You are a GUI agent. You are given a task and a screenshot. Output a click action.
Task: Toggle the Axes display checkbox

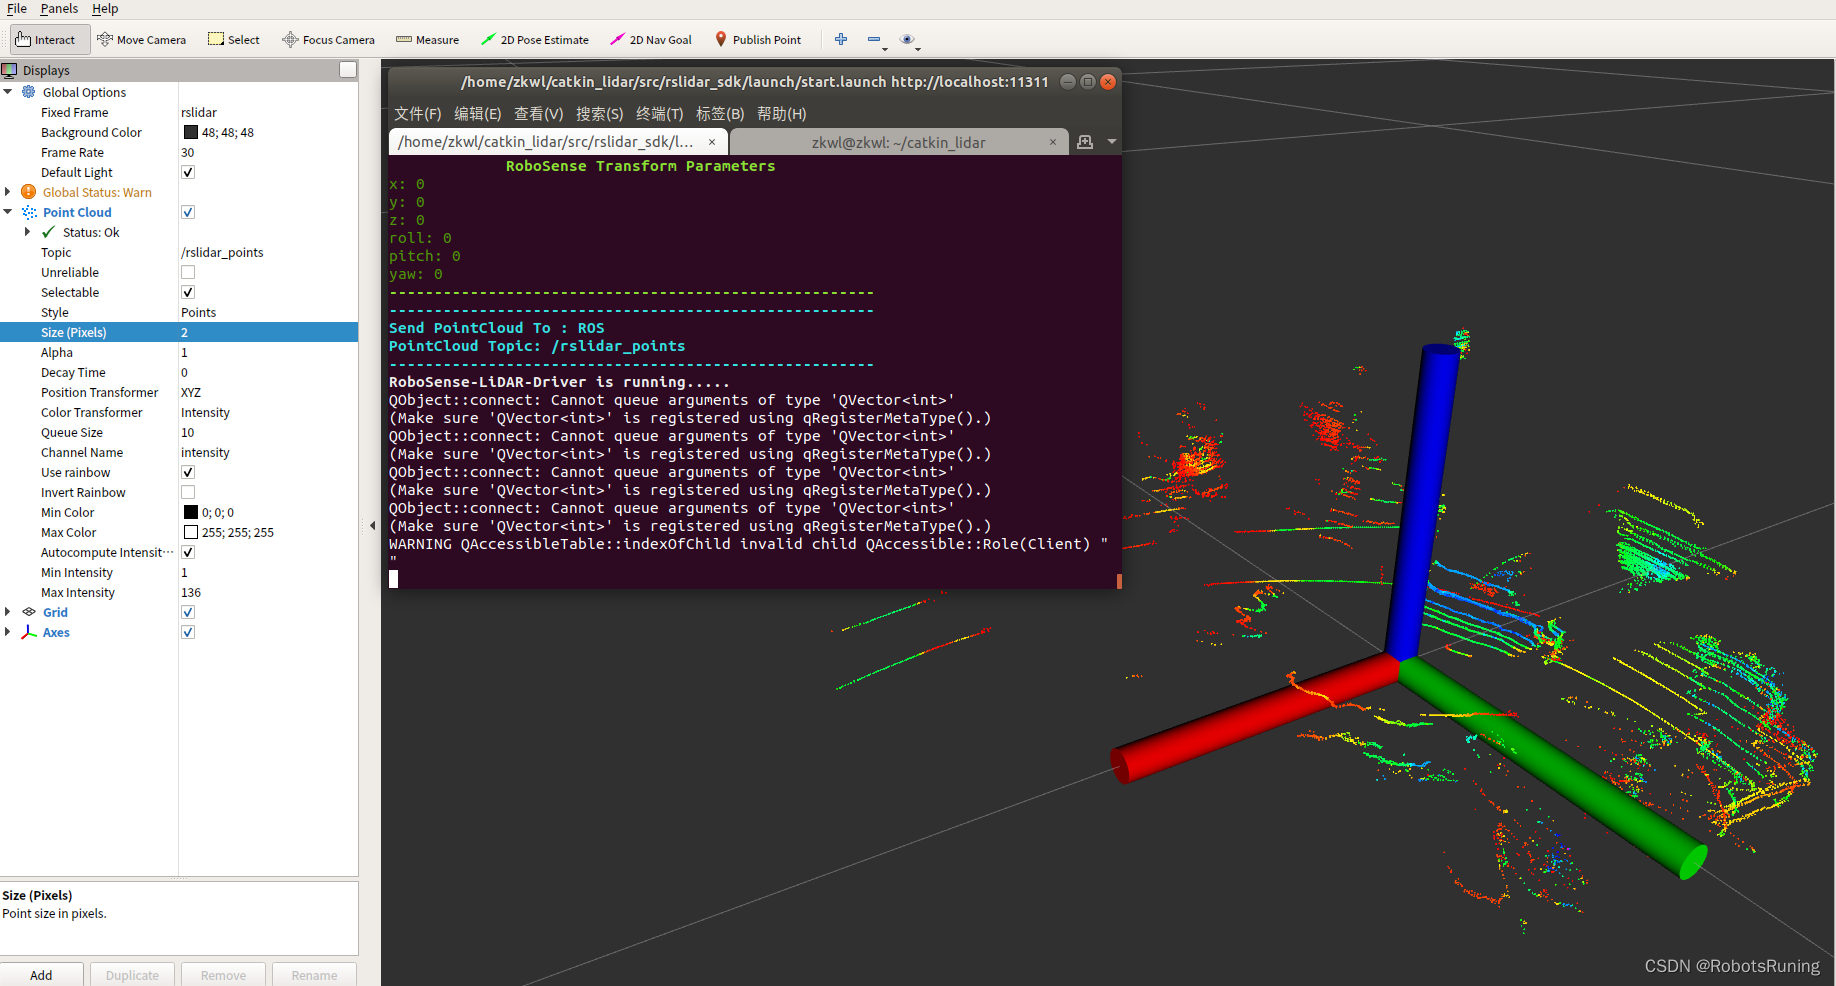coord(188,632)
